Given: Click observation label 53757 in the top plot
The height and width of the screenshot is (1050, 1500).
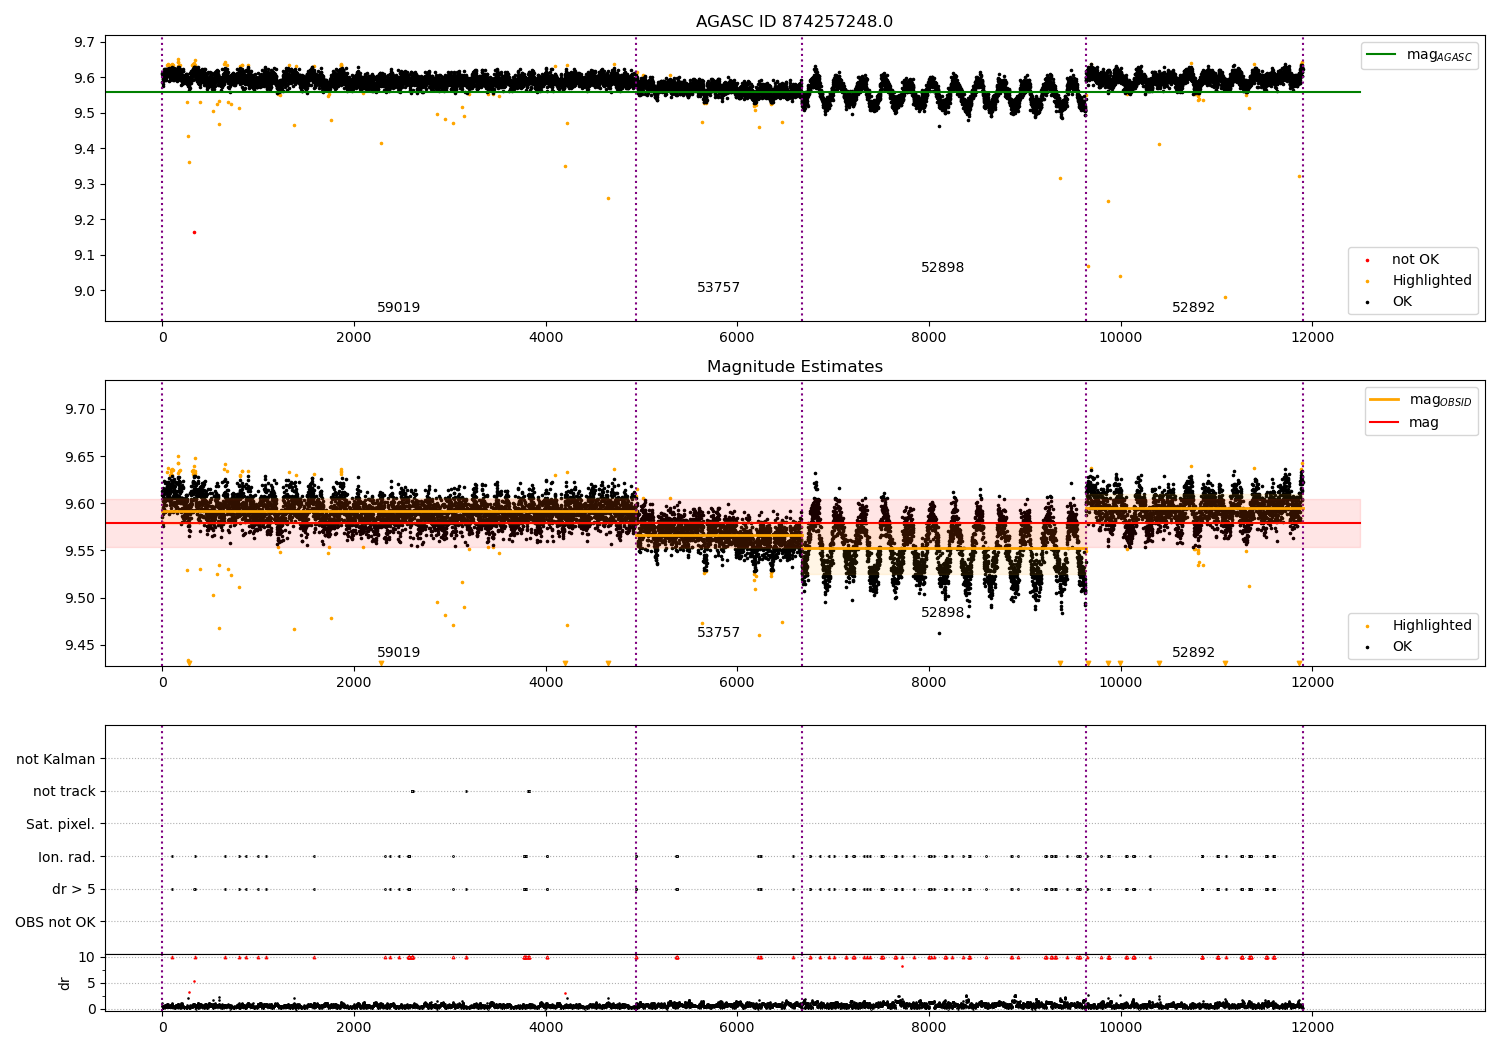Looking at the screenshot, I should point(718,288).
